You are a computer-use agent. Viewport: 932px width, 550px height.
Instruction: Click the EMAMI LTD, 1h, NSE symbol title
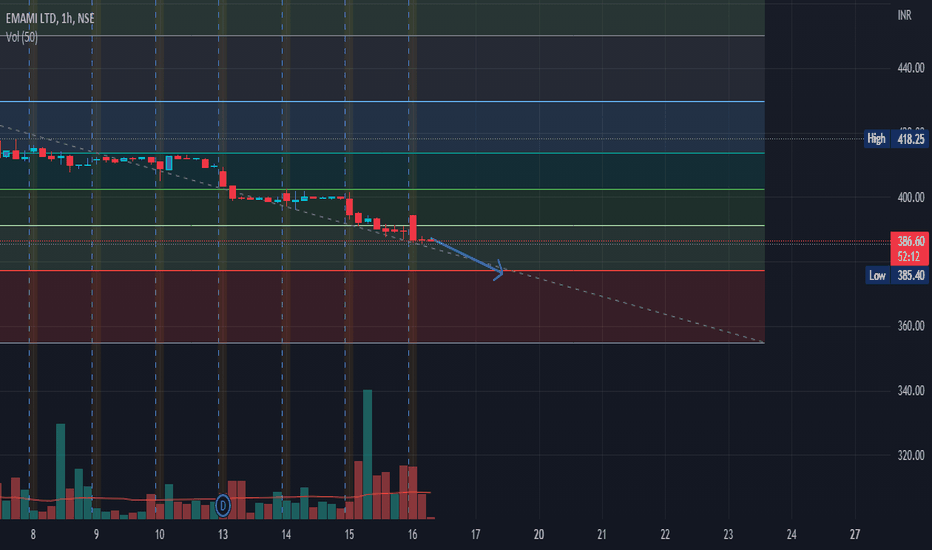[50, 18]
